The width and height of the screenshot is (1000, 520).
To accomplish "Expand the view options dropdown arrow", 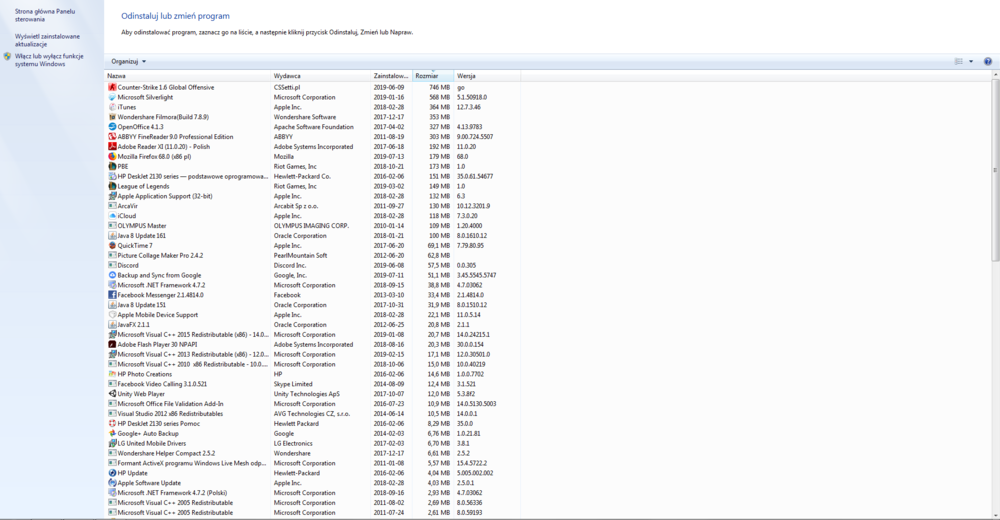I will pos(971,61).
